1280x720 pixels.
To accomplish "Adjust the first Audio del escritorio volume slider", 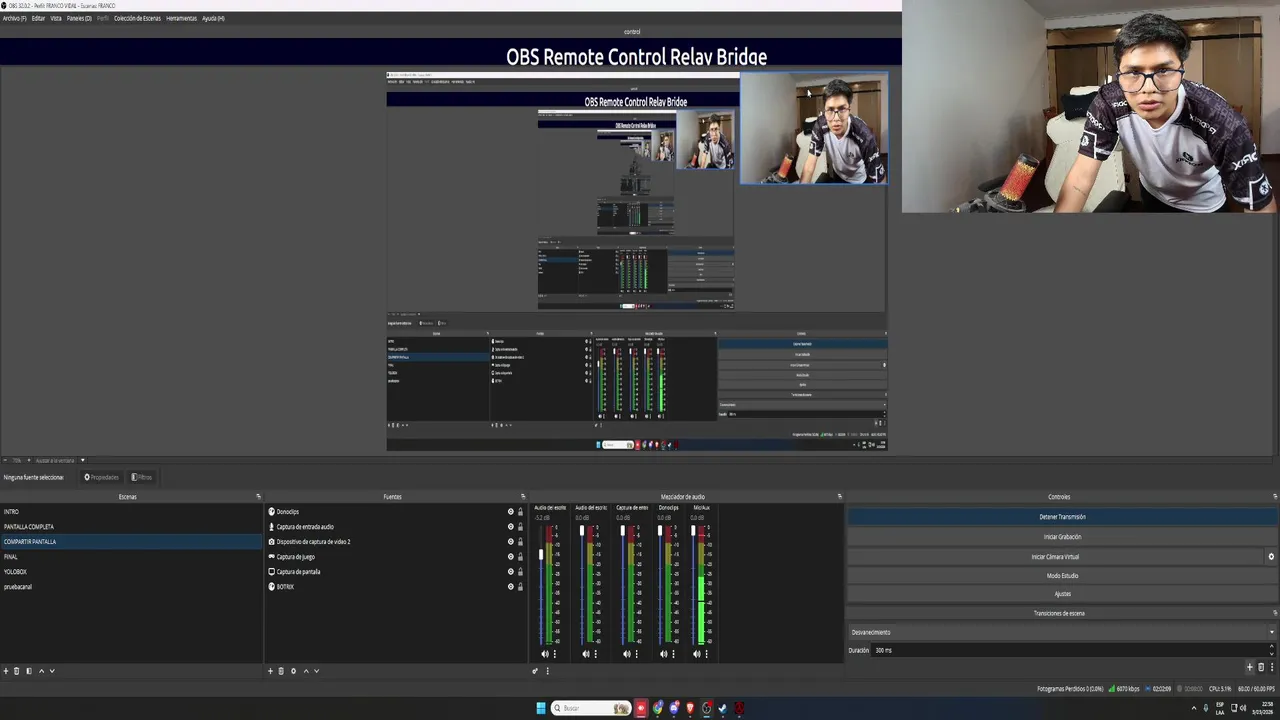I will [x=541, y=555].
